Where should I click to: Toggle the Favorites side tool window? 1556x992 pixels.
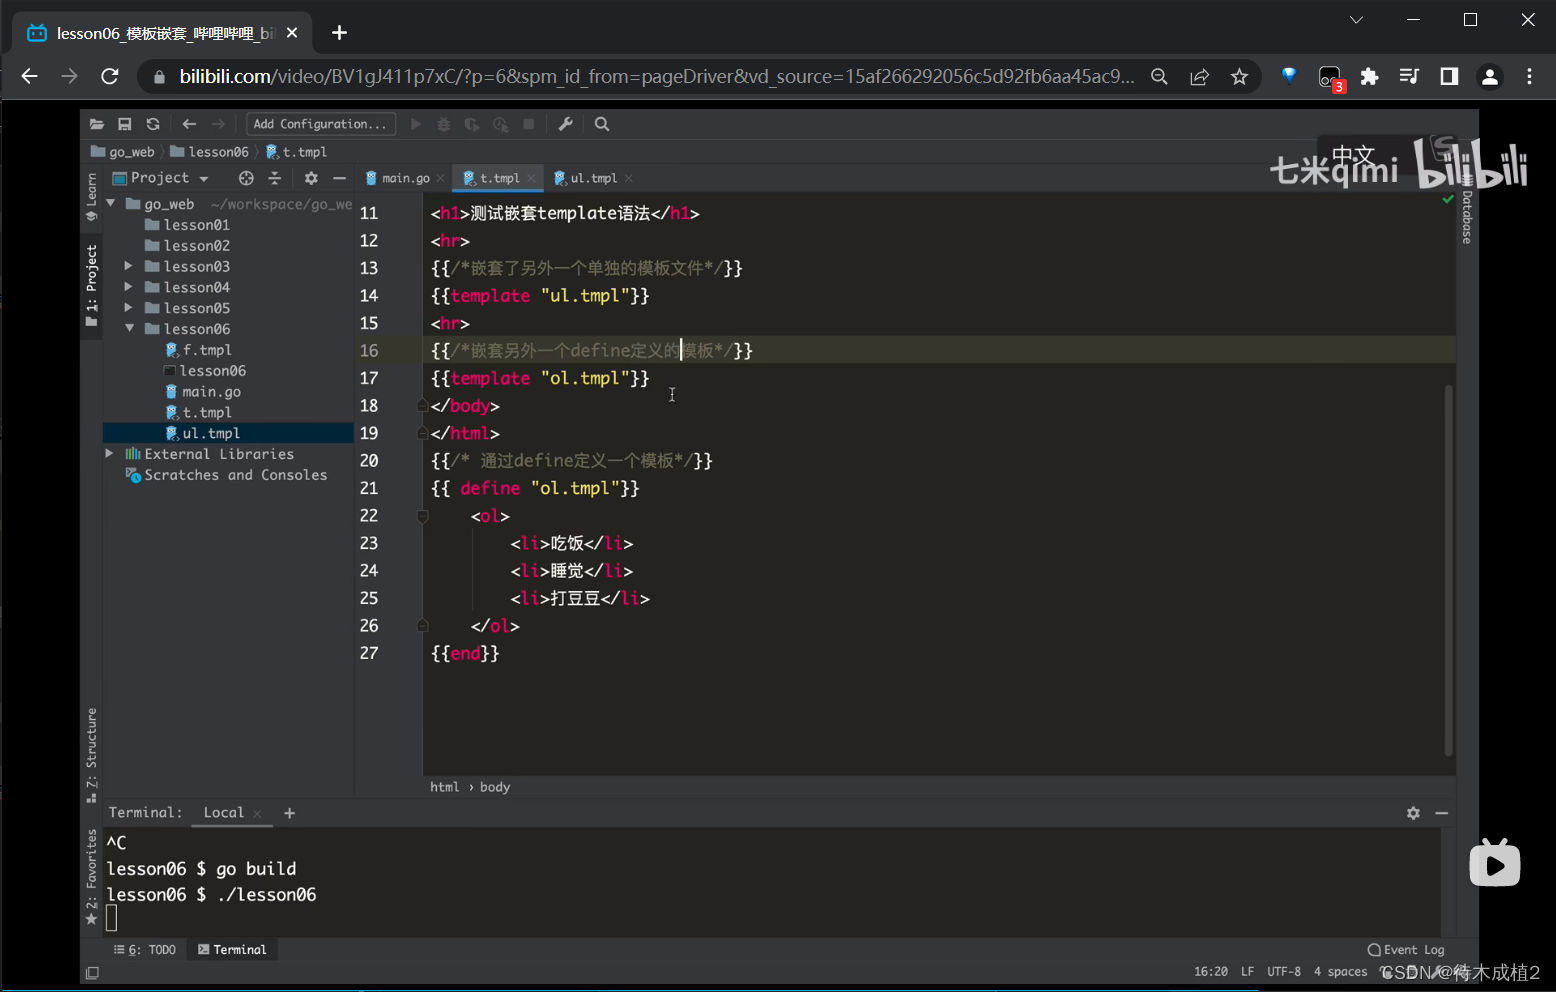pos(92,874)
